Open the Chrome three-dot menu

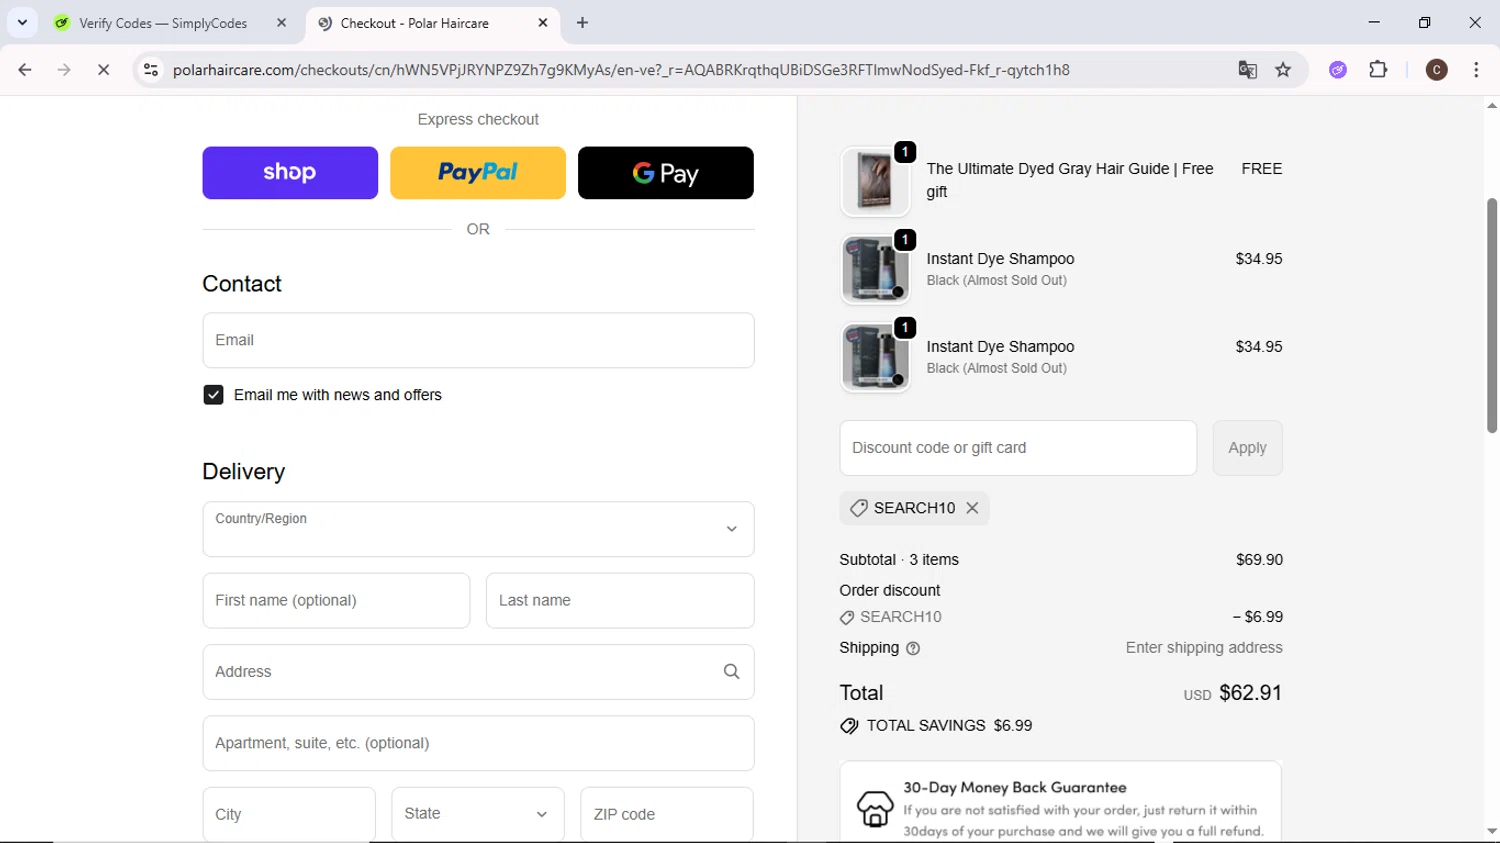pyautogui.click(x=1476, y=70)
